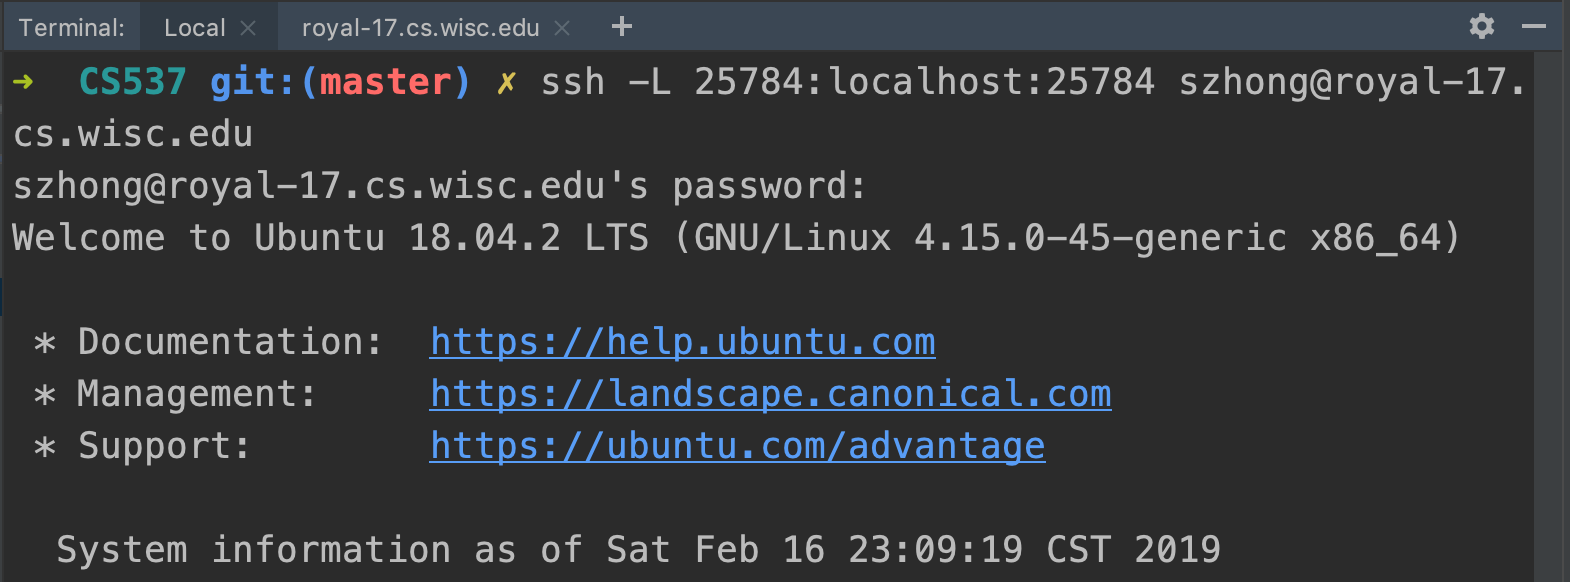
Task: Click the yellow dirty-state marker in prompt
Action: pyautogui.click(x=506, y=82)
